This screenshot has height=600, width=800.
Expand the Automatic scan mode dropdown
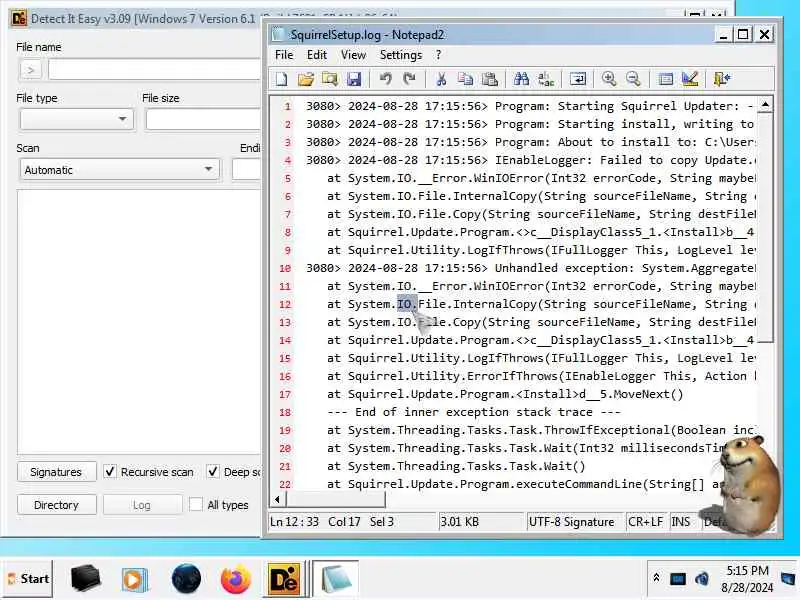coord(119,170)
